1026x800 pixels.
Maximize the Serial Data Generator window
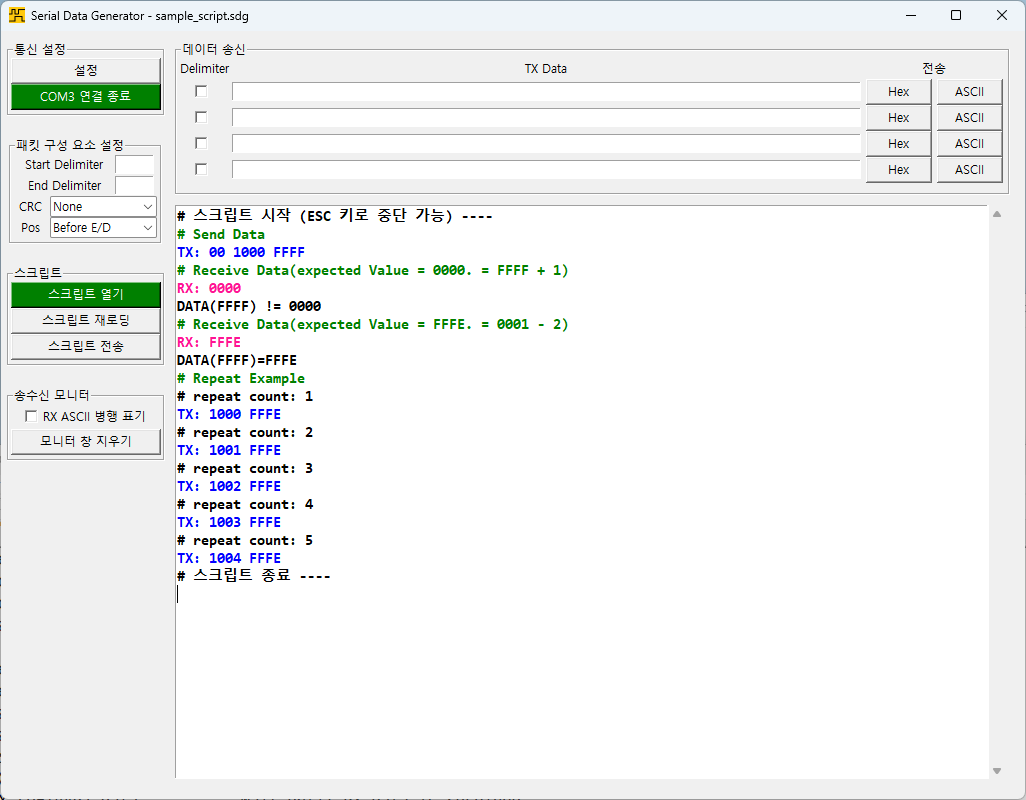tap(956, 15)
